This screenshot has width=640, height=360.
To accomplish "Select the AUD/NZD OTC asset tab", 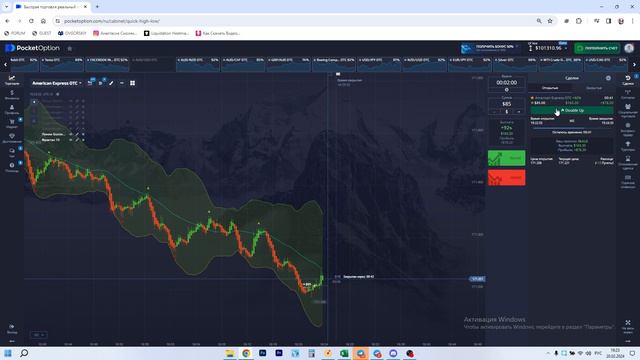I will pyautogui.click(x=198, y=64).
